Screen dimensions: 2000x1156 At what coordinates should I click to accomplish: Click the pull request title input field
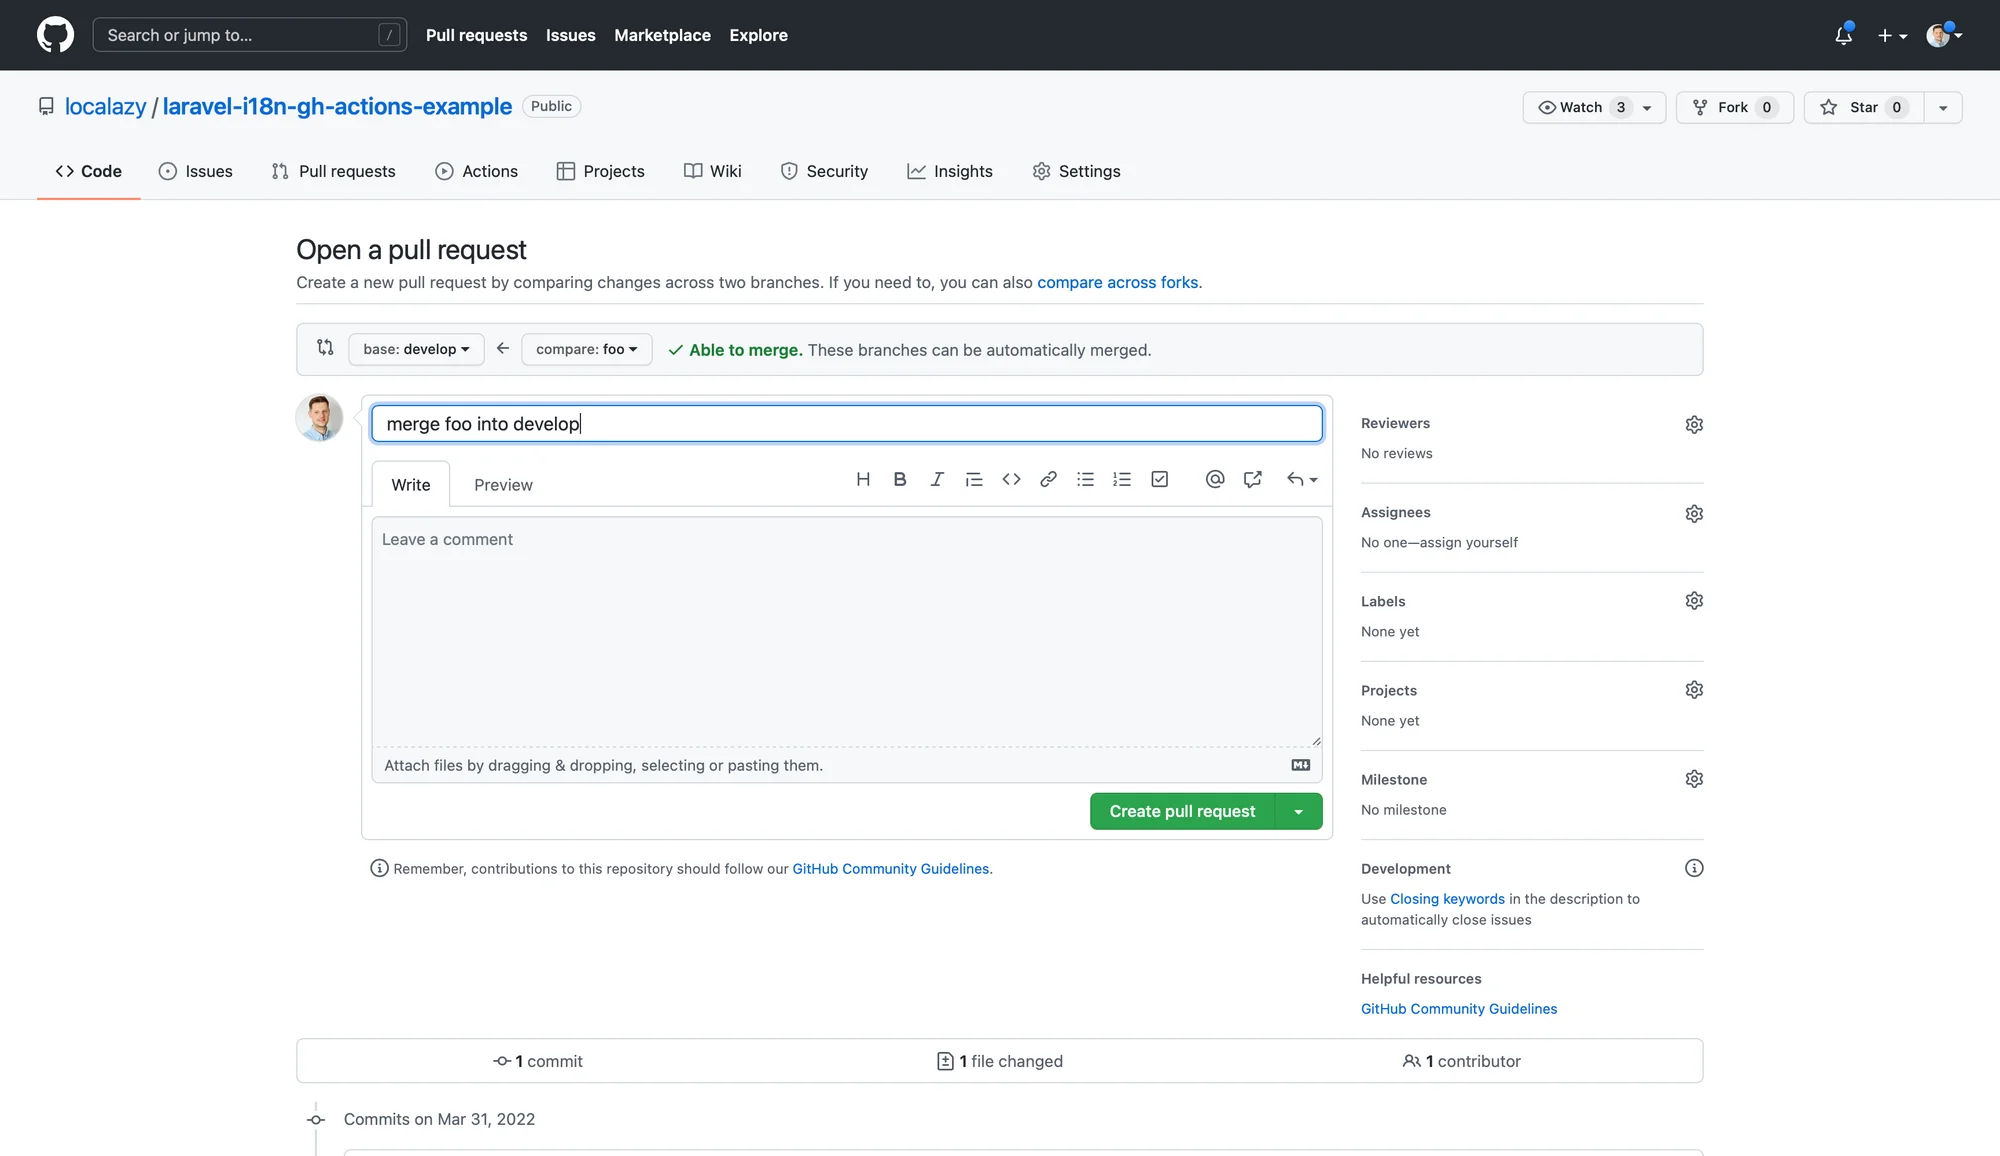tap(846, 424)
